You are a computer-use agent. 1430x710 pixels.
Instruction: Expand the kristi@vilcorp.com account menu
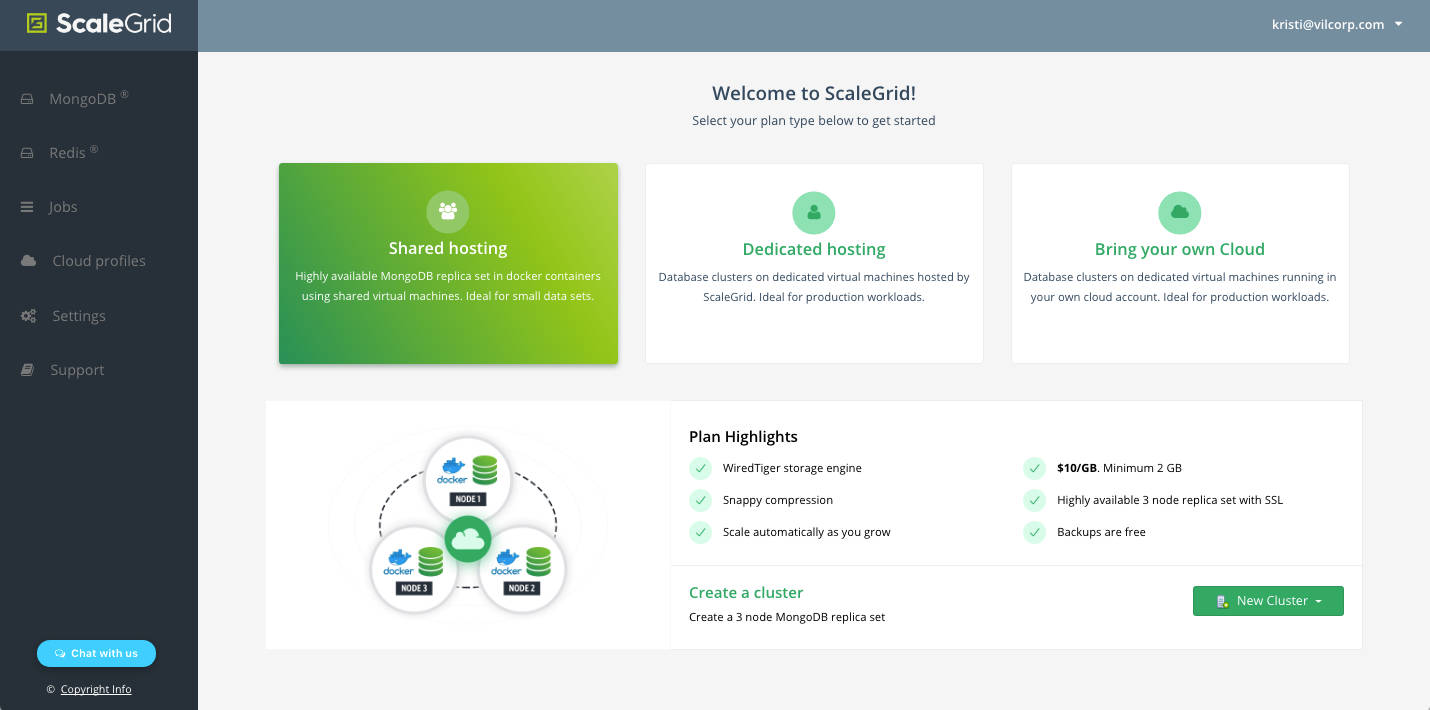coord(1338,24)
